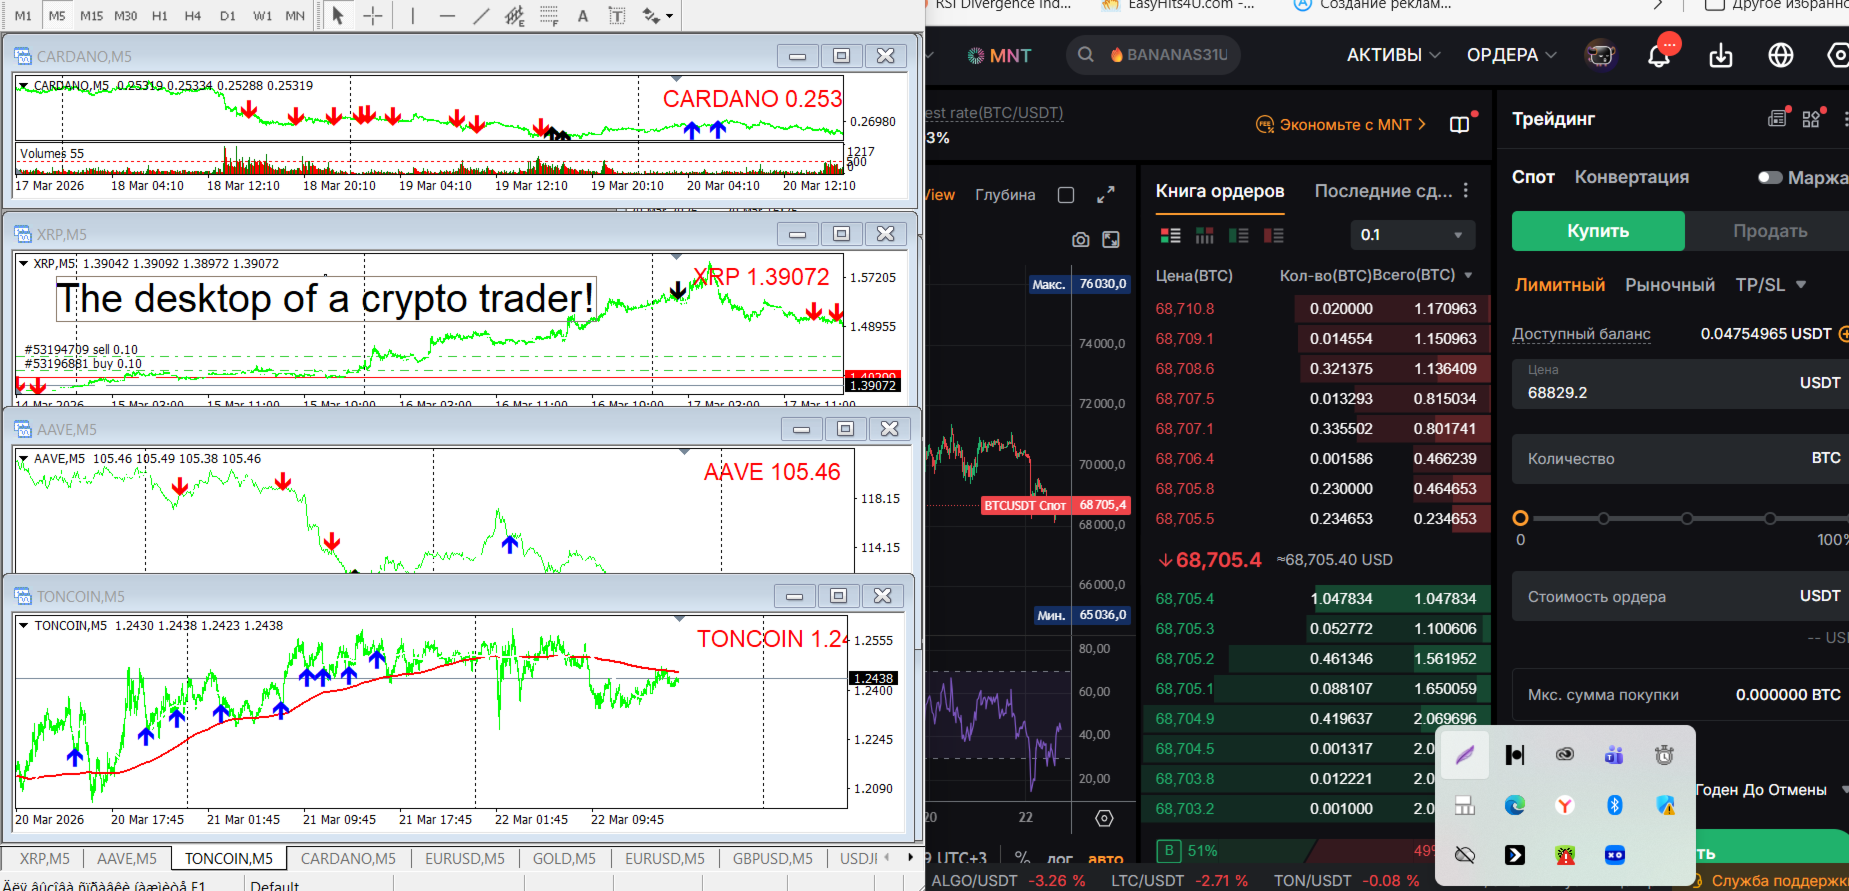Select the equidistant channel tool
1849x891 pixels.
(x=515, y=15)
